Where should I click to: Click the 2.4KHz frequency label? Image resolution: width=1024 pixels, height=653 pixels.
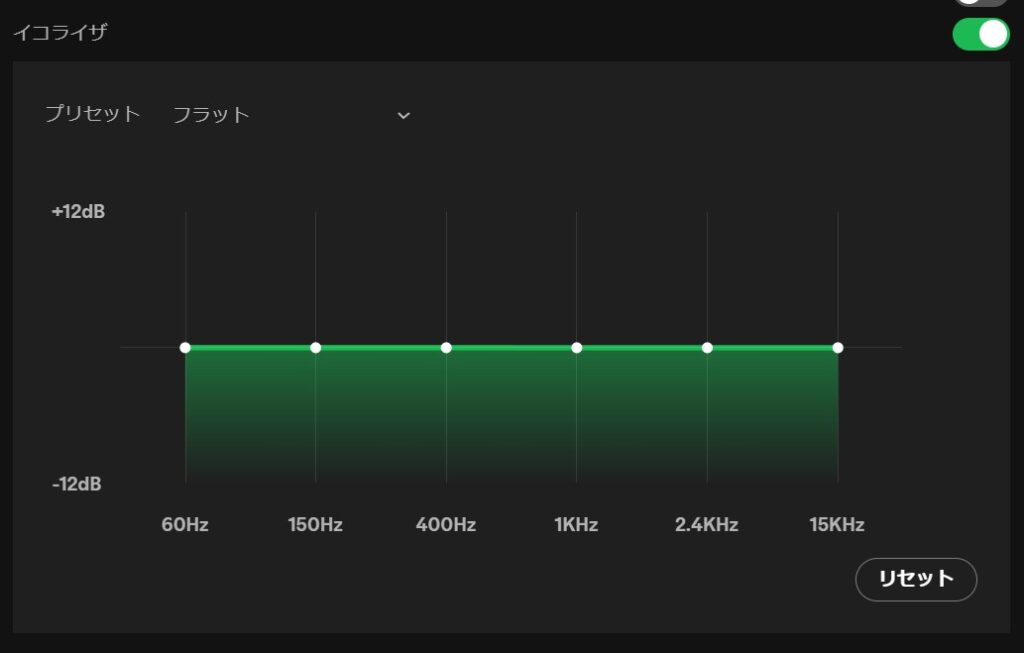[707, 525]
